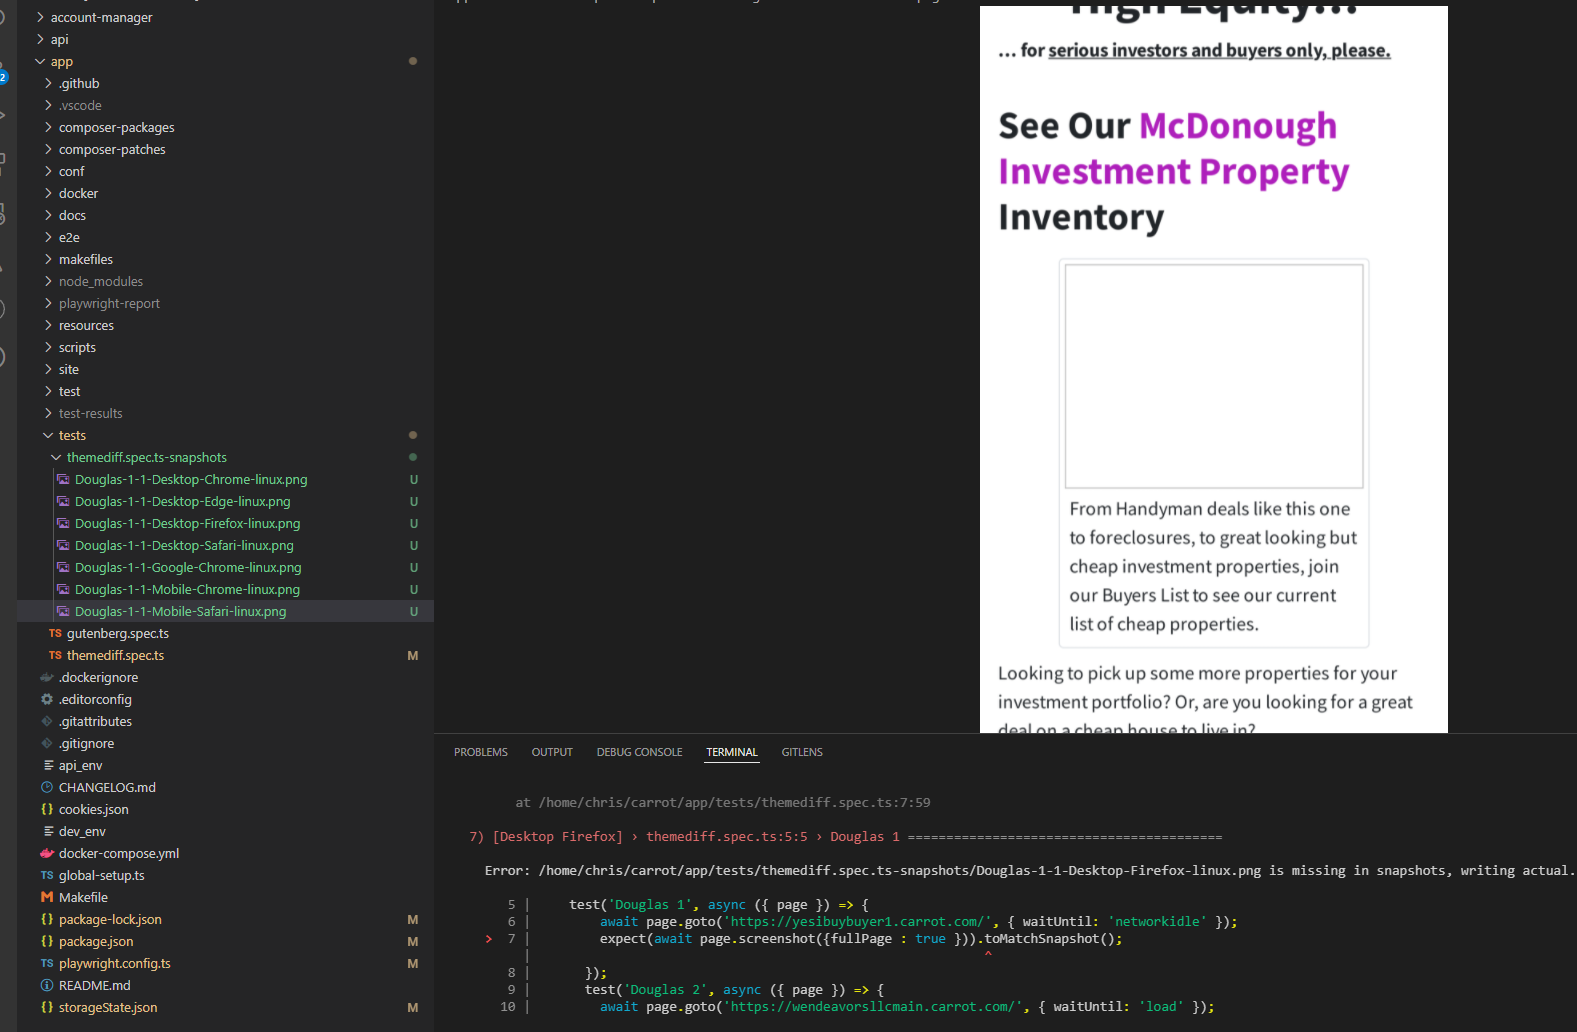Expand the api folder chevron
This screenshot has height=1032, width=1577.
click(x=40, y=39)
